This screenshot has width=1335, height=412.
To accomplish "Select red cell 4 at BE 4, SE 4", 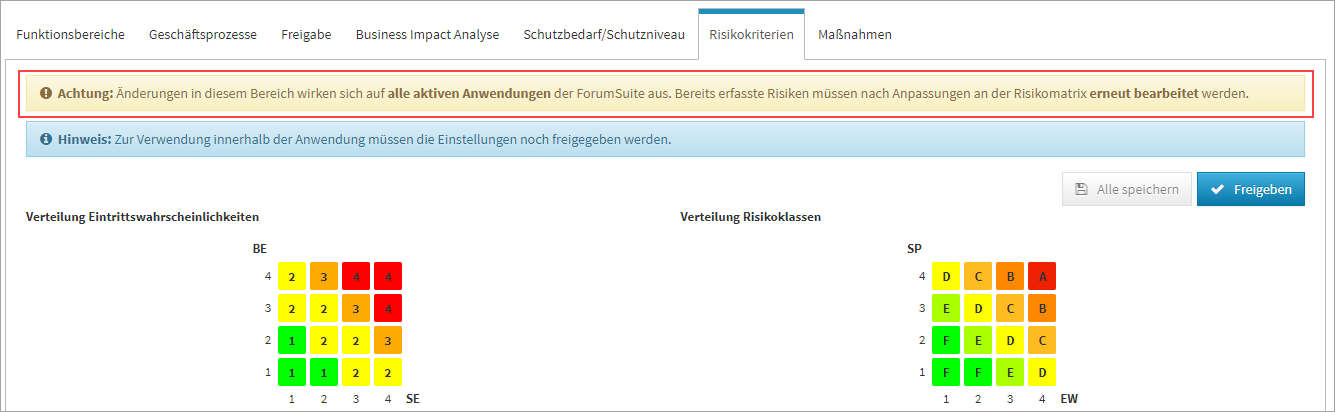I will [388, 276].
